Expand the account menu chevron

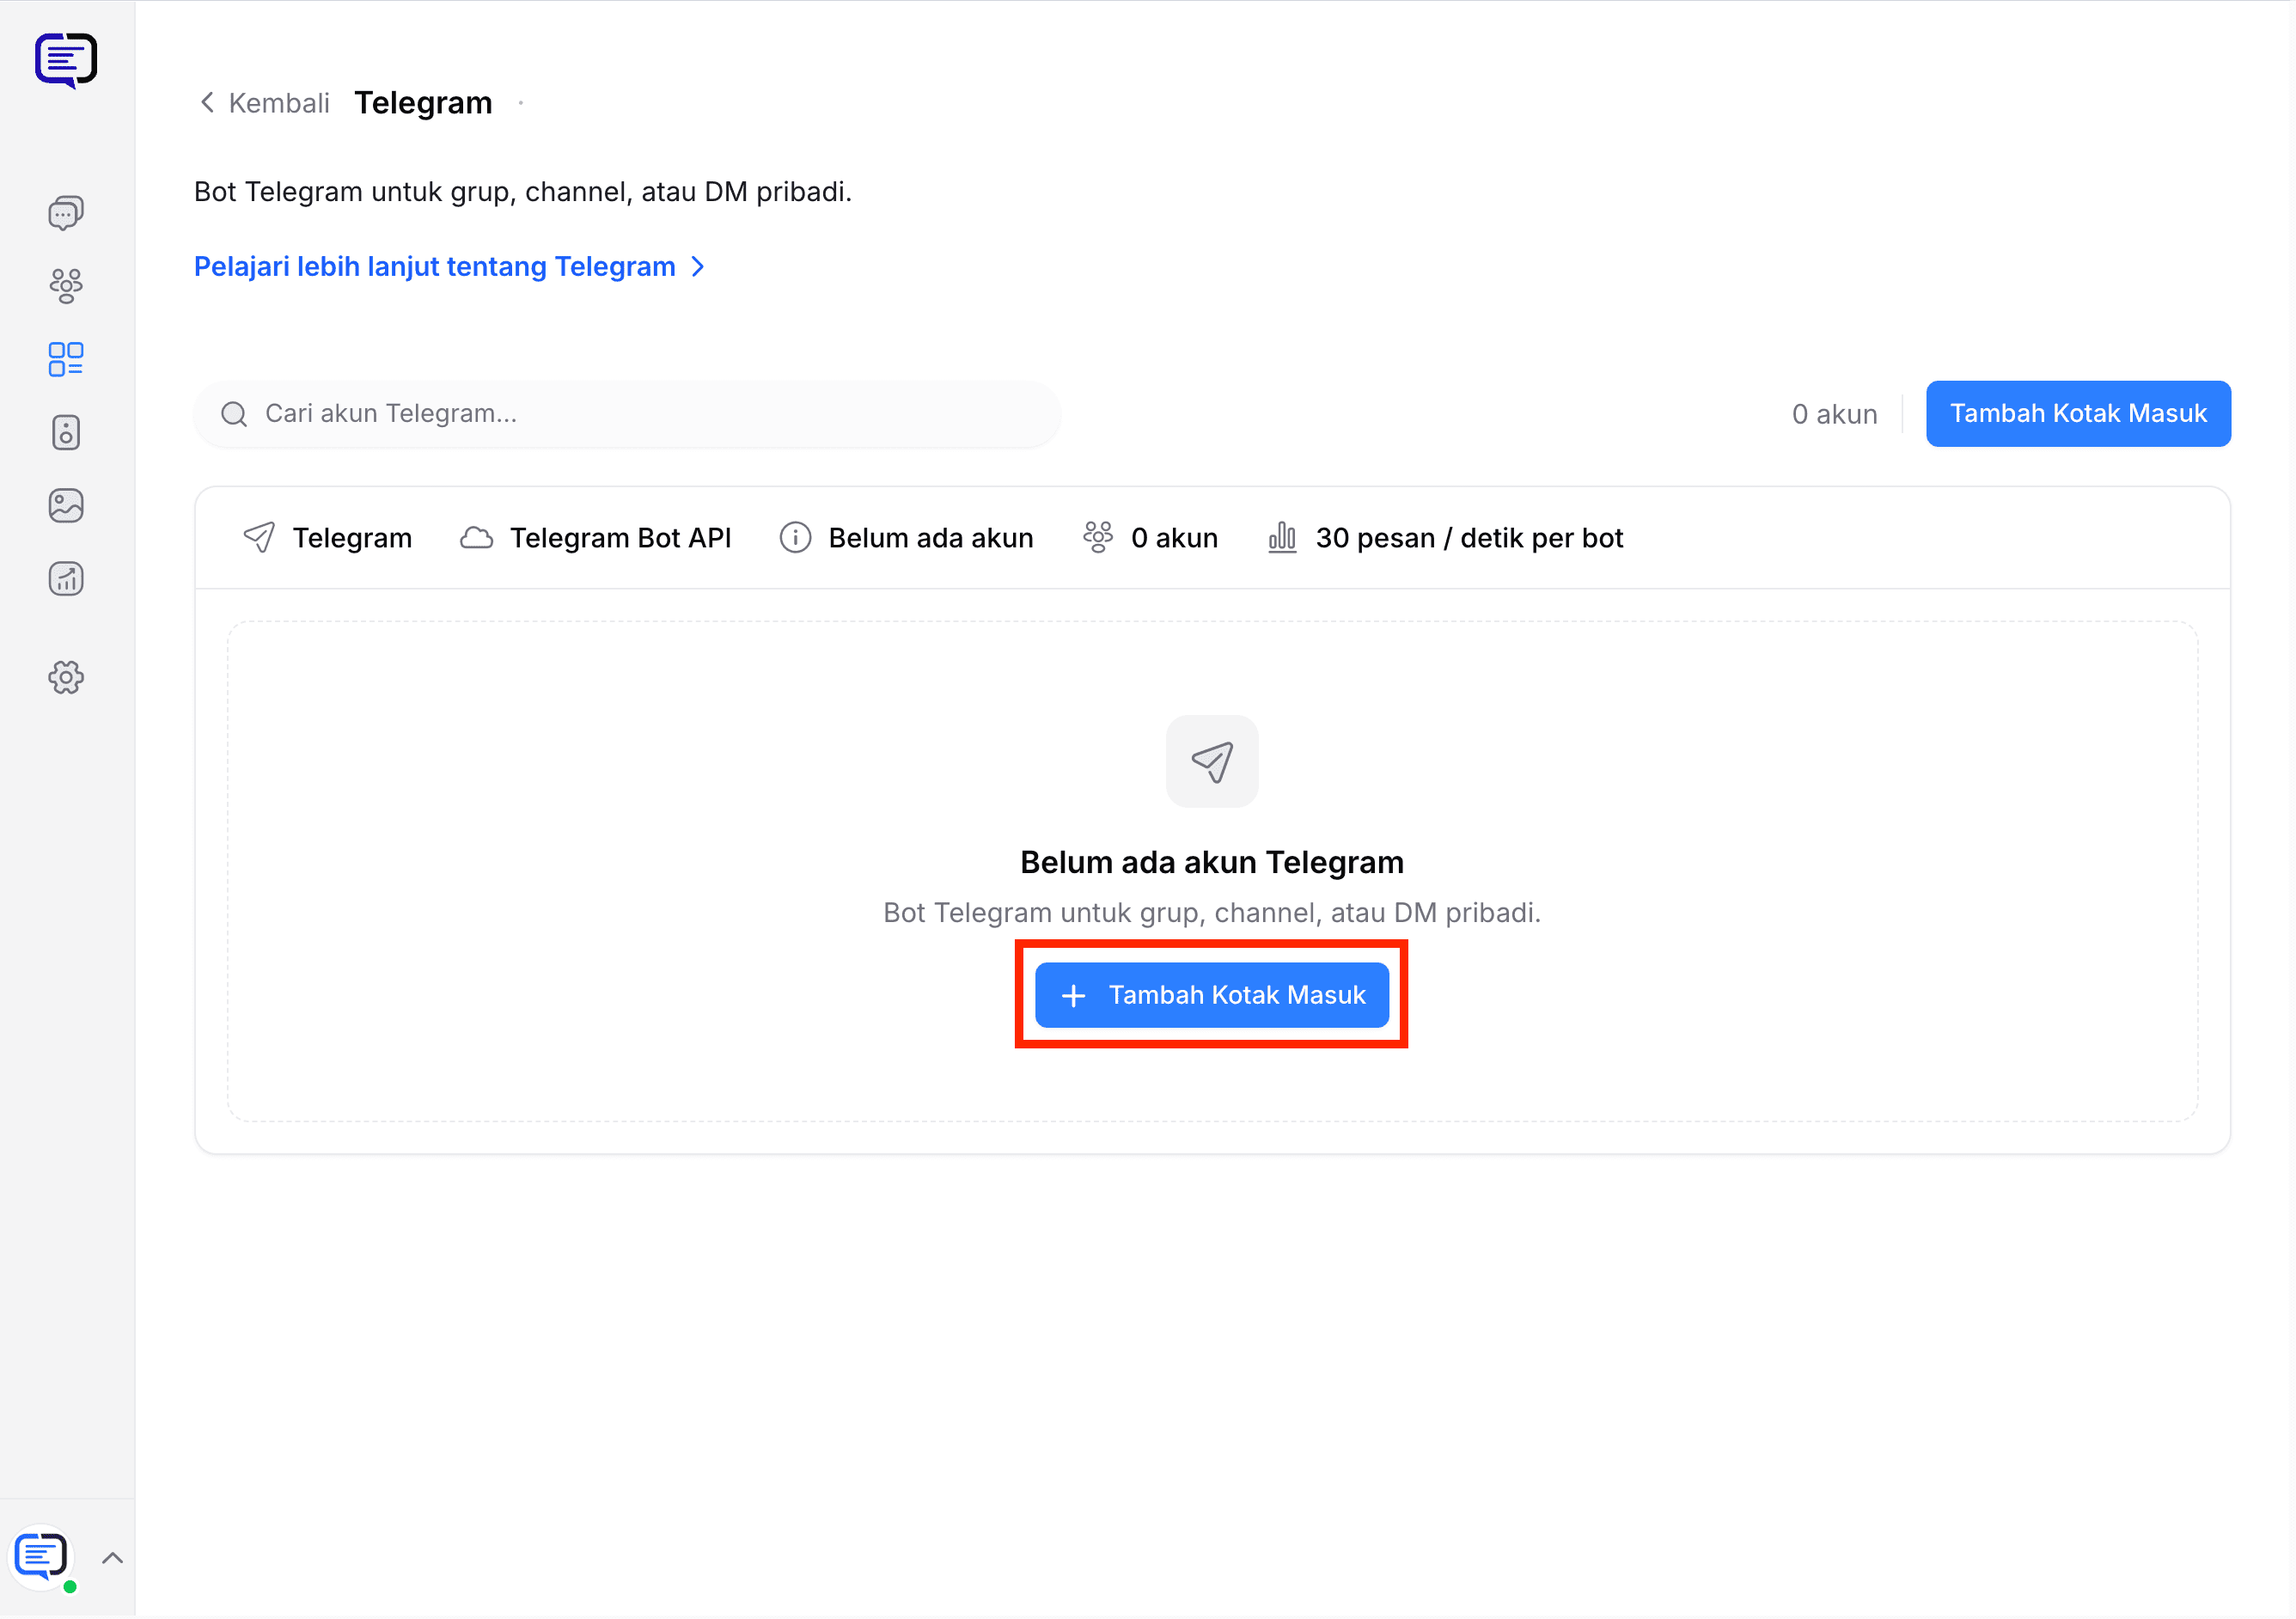point(113,1557)
